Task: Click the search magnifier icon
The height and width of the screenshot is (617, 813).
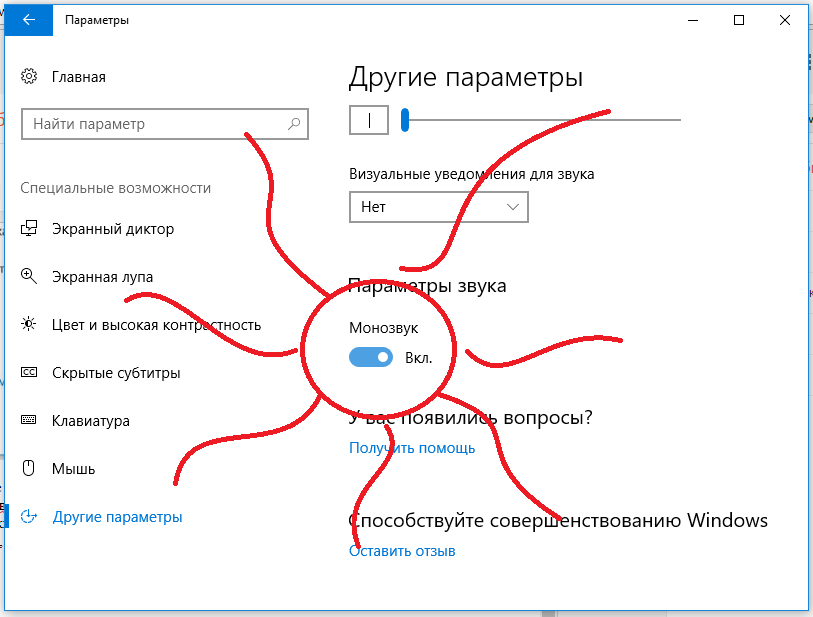Action: coord(292,123)
